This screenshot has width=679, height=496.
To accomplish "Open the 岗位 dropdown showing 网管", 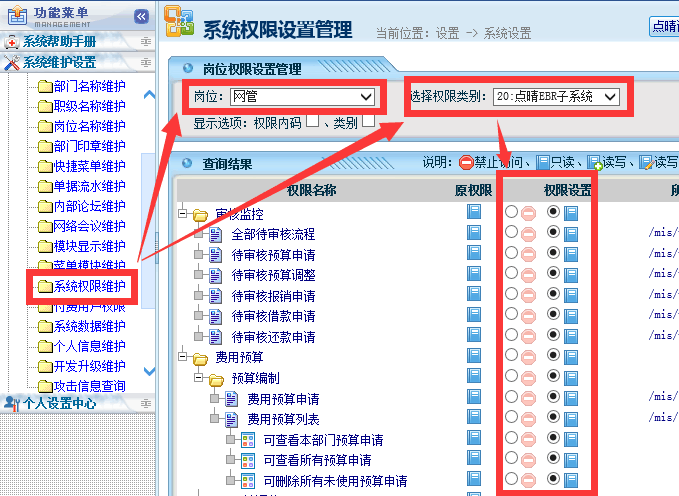I will 301,97.
